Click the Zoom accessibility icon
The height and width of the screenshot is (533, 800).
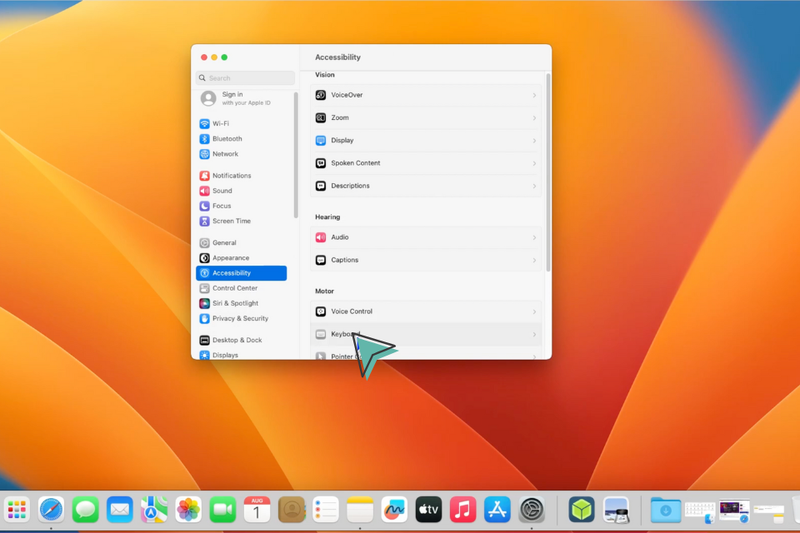(x=320, y=118)
